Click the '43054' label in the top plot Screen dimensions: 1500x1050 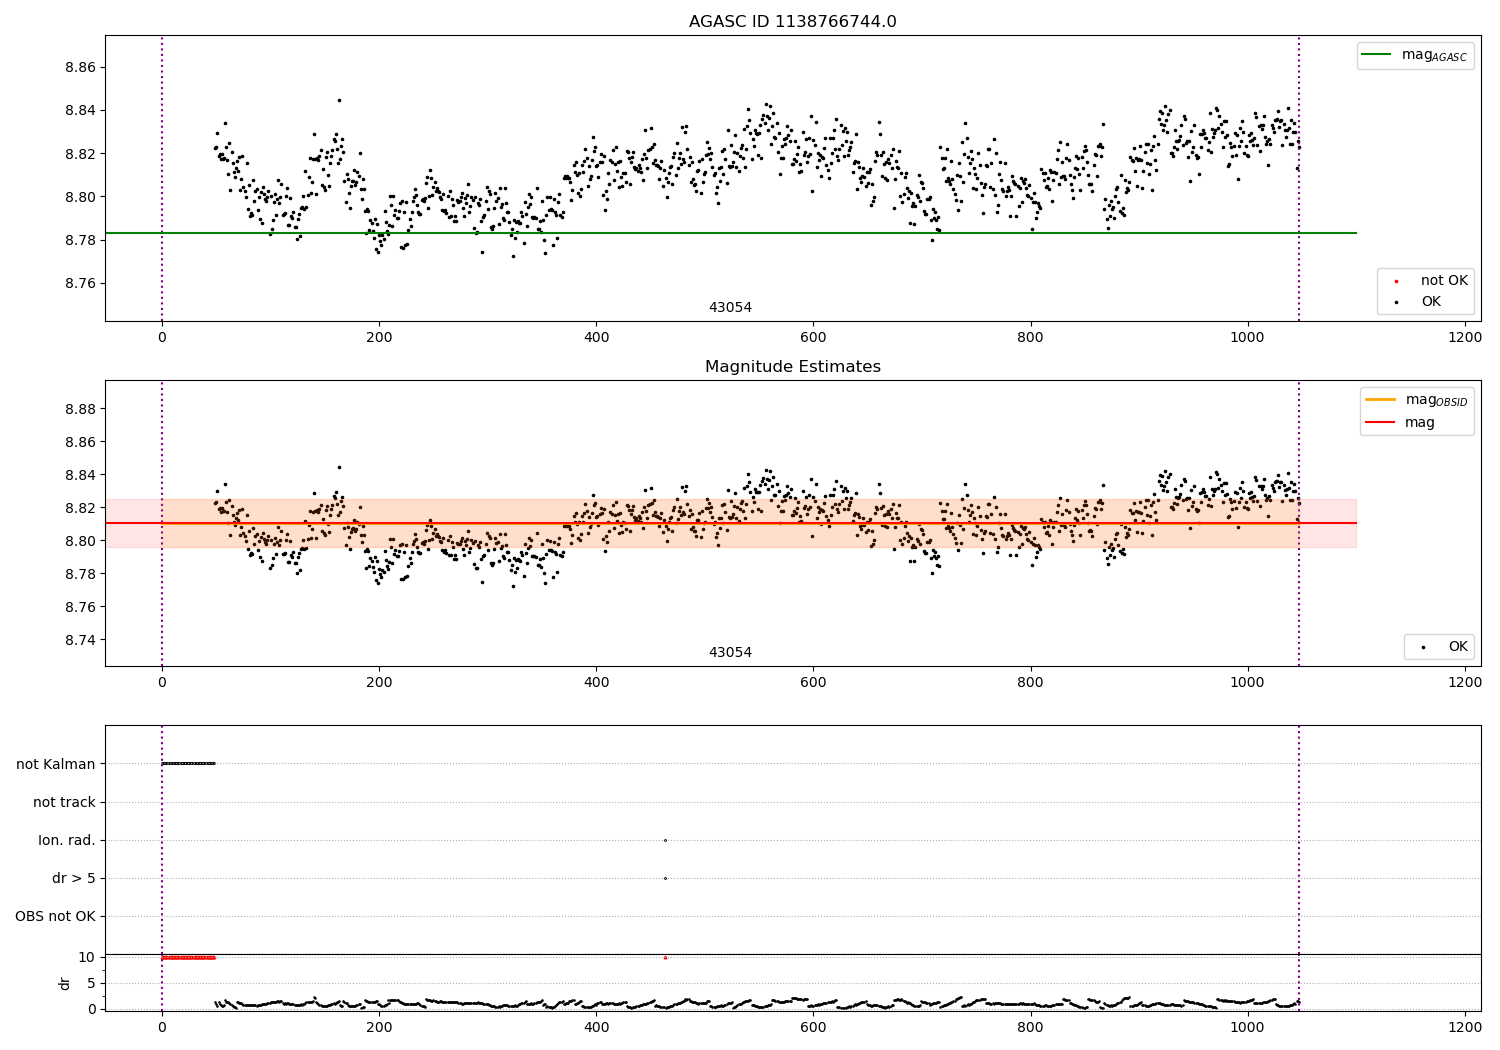pyautogui.click(x=730, y=308)
